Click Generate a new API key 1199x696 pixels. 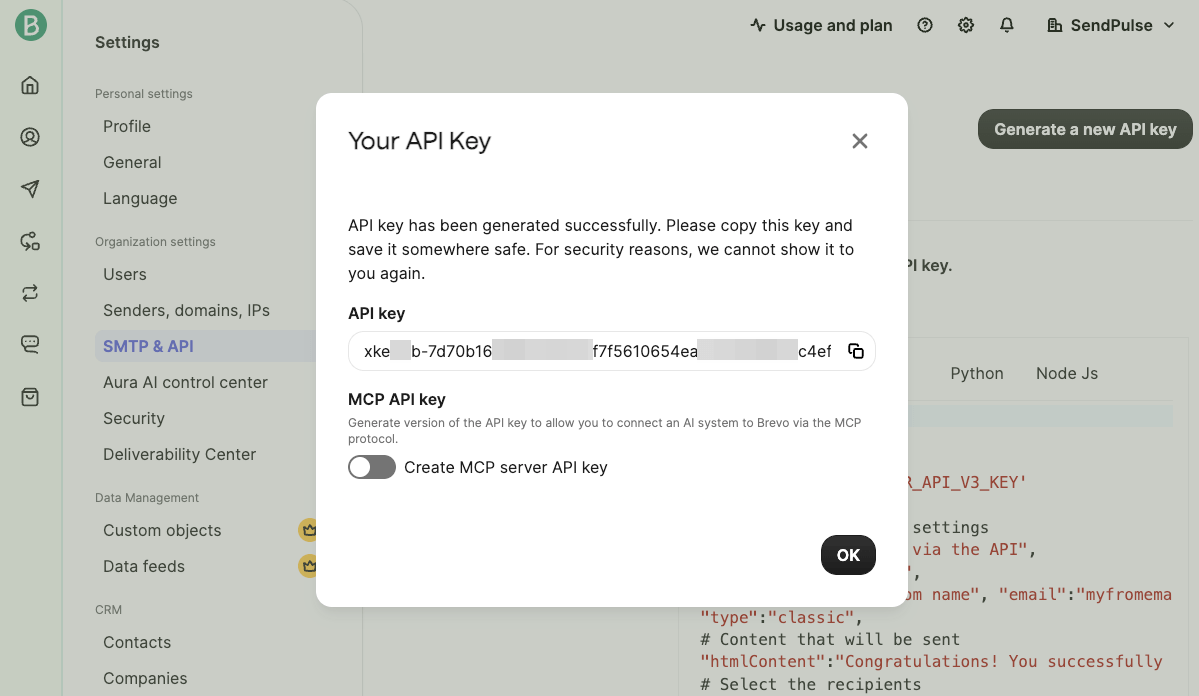point(1085,129)
